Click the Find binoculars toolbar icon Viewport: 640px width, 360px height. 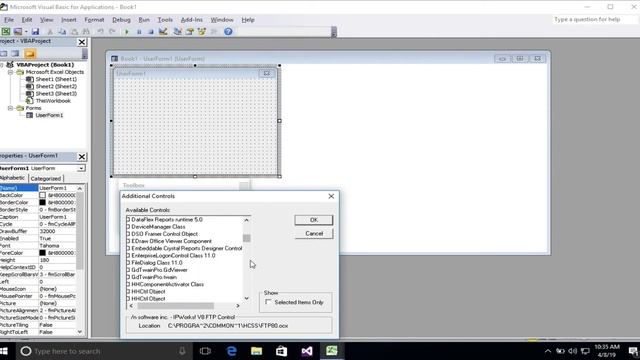[x=86, y=31]
